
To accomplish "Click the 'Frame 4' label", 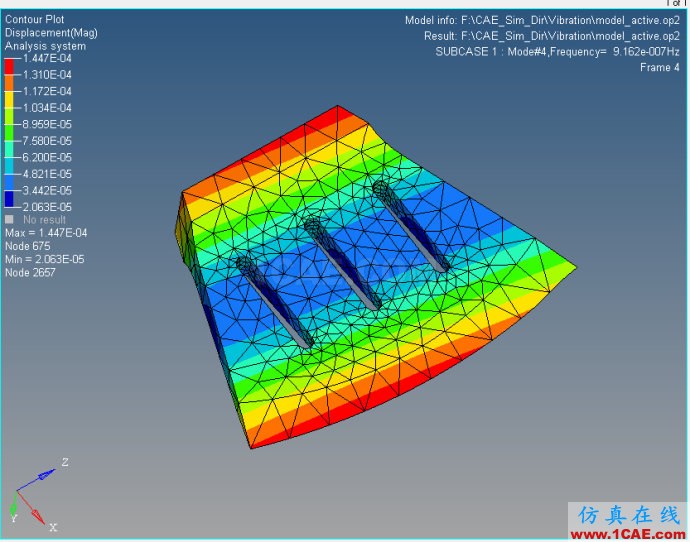I will point(660,68).
